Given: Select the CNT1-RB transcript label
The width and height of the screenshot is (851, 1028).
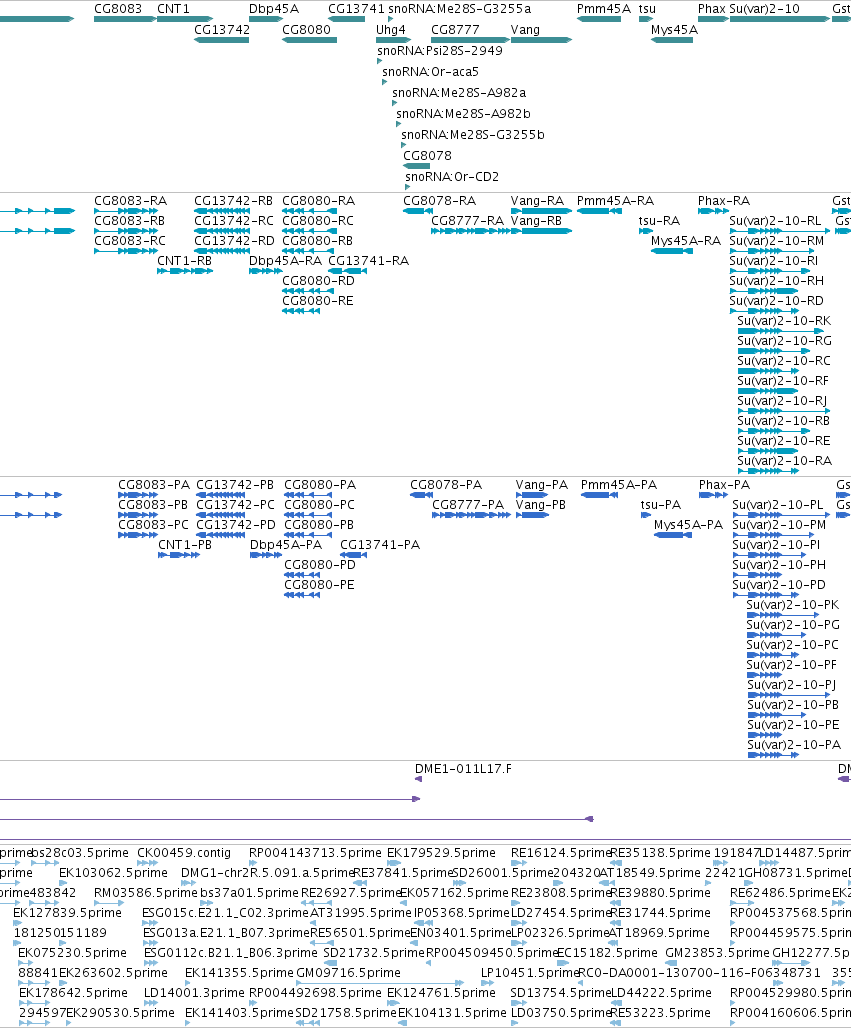Looking at the screenshot, I should 184,261.
